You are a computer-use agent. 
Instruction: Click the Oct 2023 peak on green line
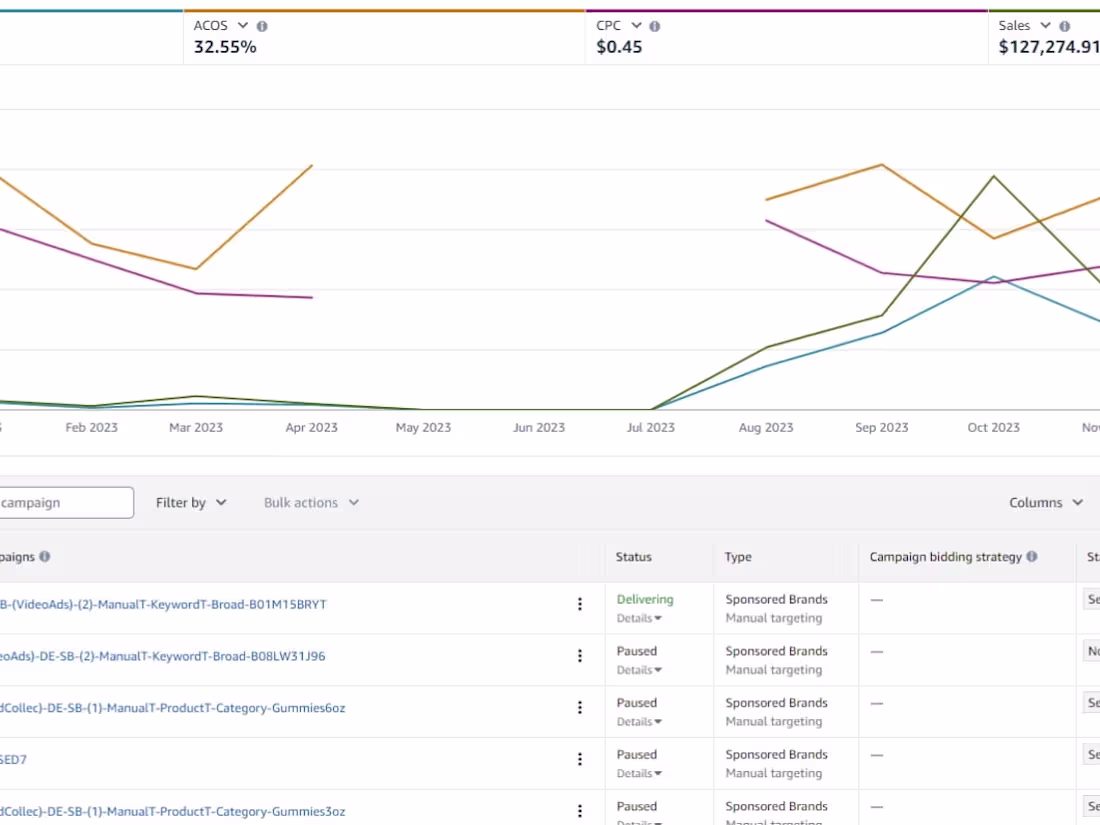[993, 176]
